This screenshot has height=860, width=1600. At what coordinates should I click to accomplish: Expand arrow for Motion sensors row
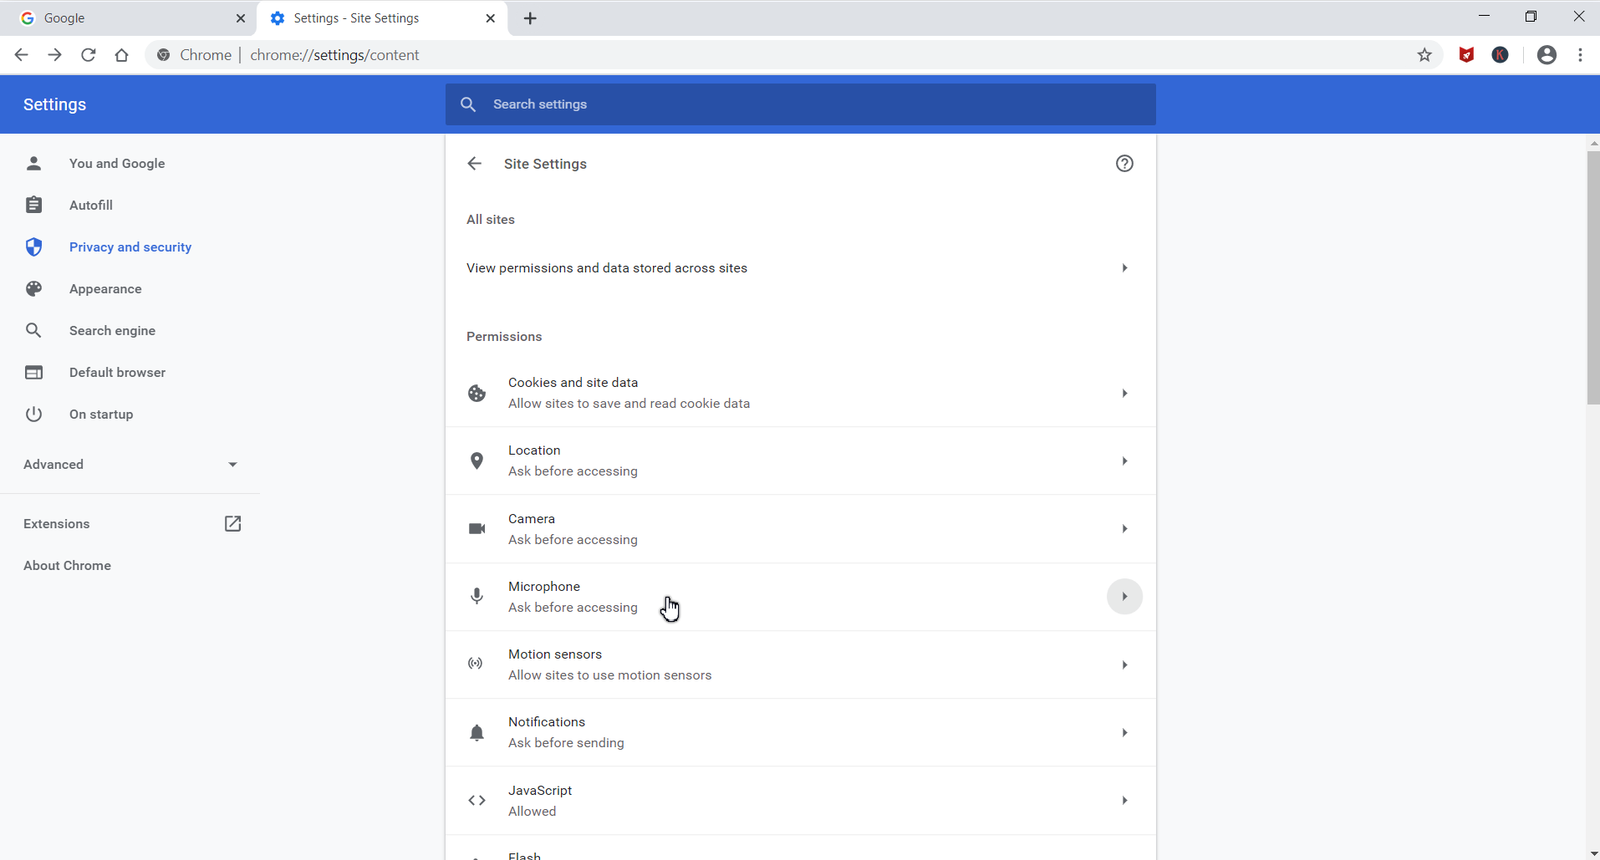(x=1125, y=665)
